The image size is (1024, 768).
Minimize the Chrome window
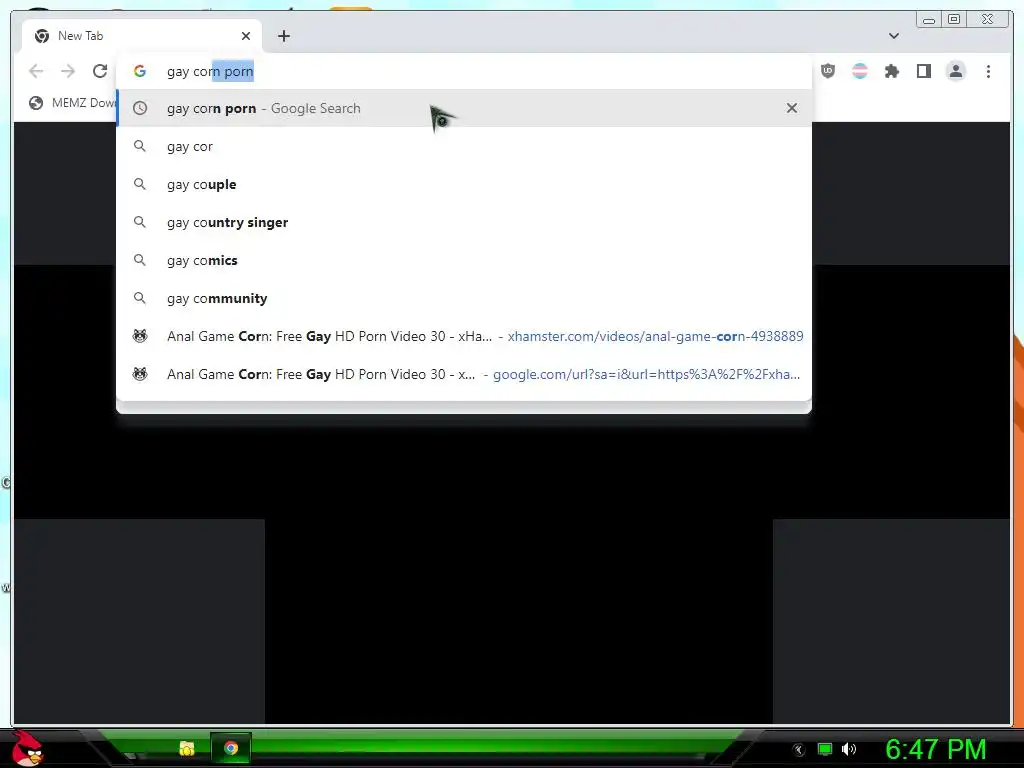[x=929, y=20]
